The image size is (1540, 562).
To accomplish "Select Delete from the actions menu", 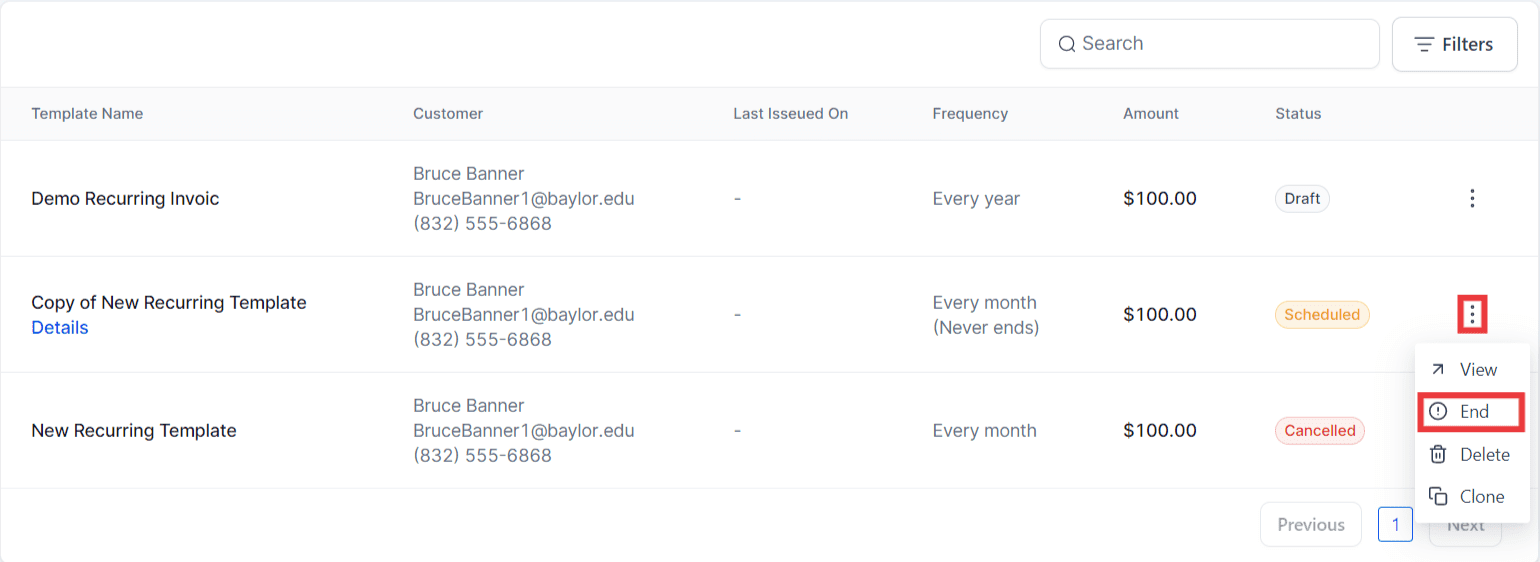I will 1484,454.
